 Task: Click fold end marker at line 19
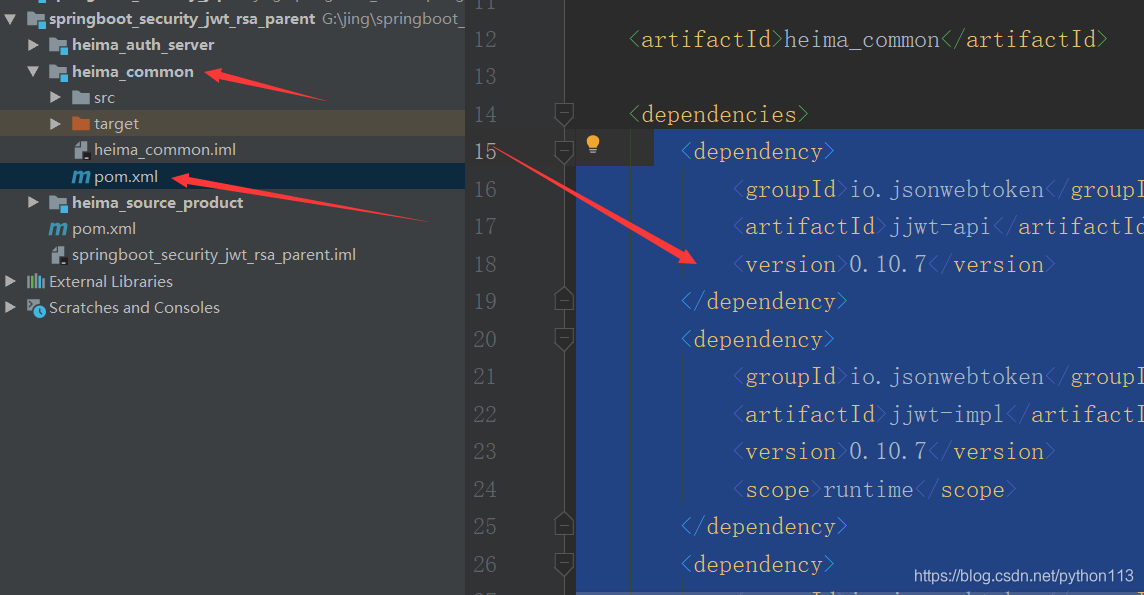point(564,300)
